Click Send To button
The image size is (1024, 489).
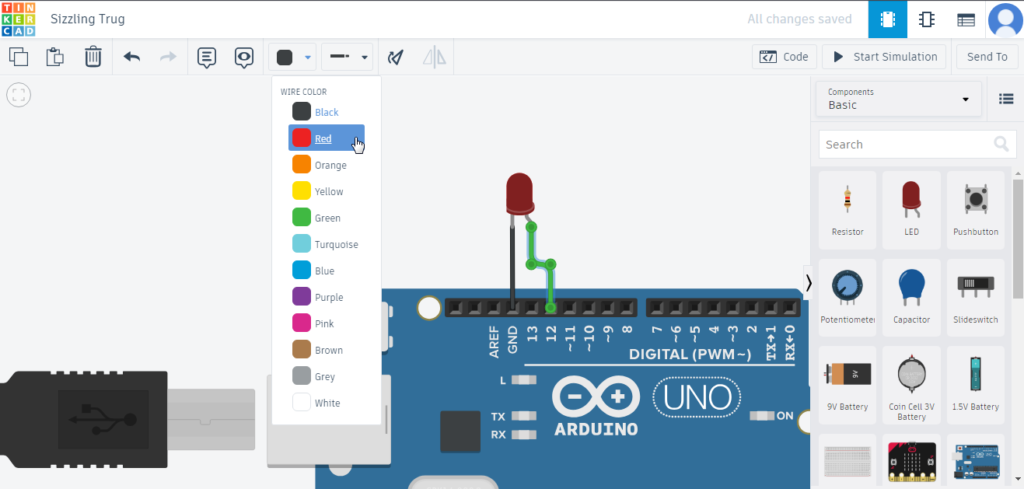pos(987,57)
